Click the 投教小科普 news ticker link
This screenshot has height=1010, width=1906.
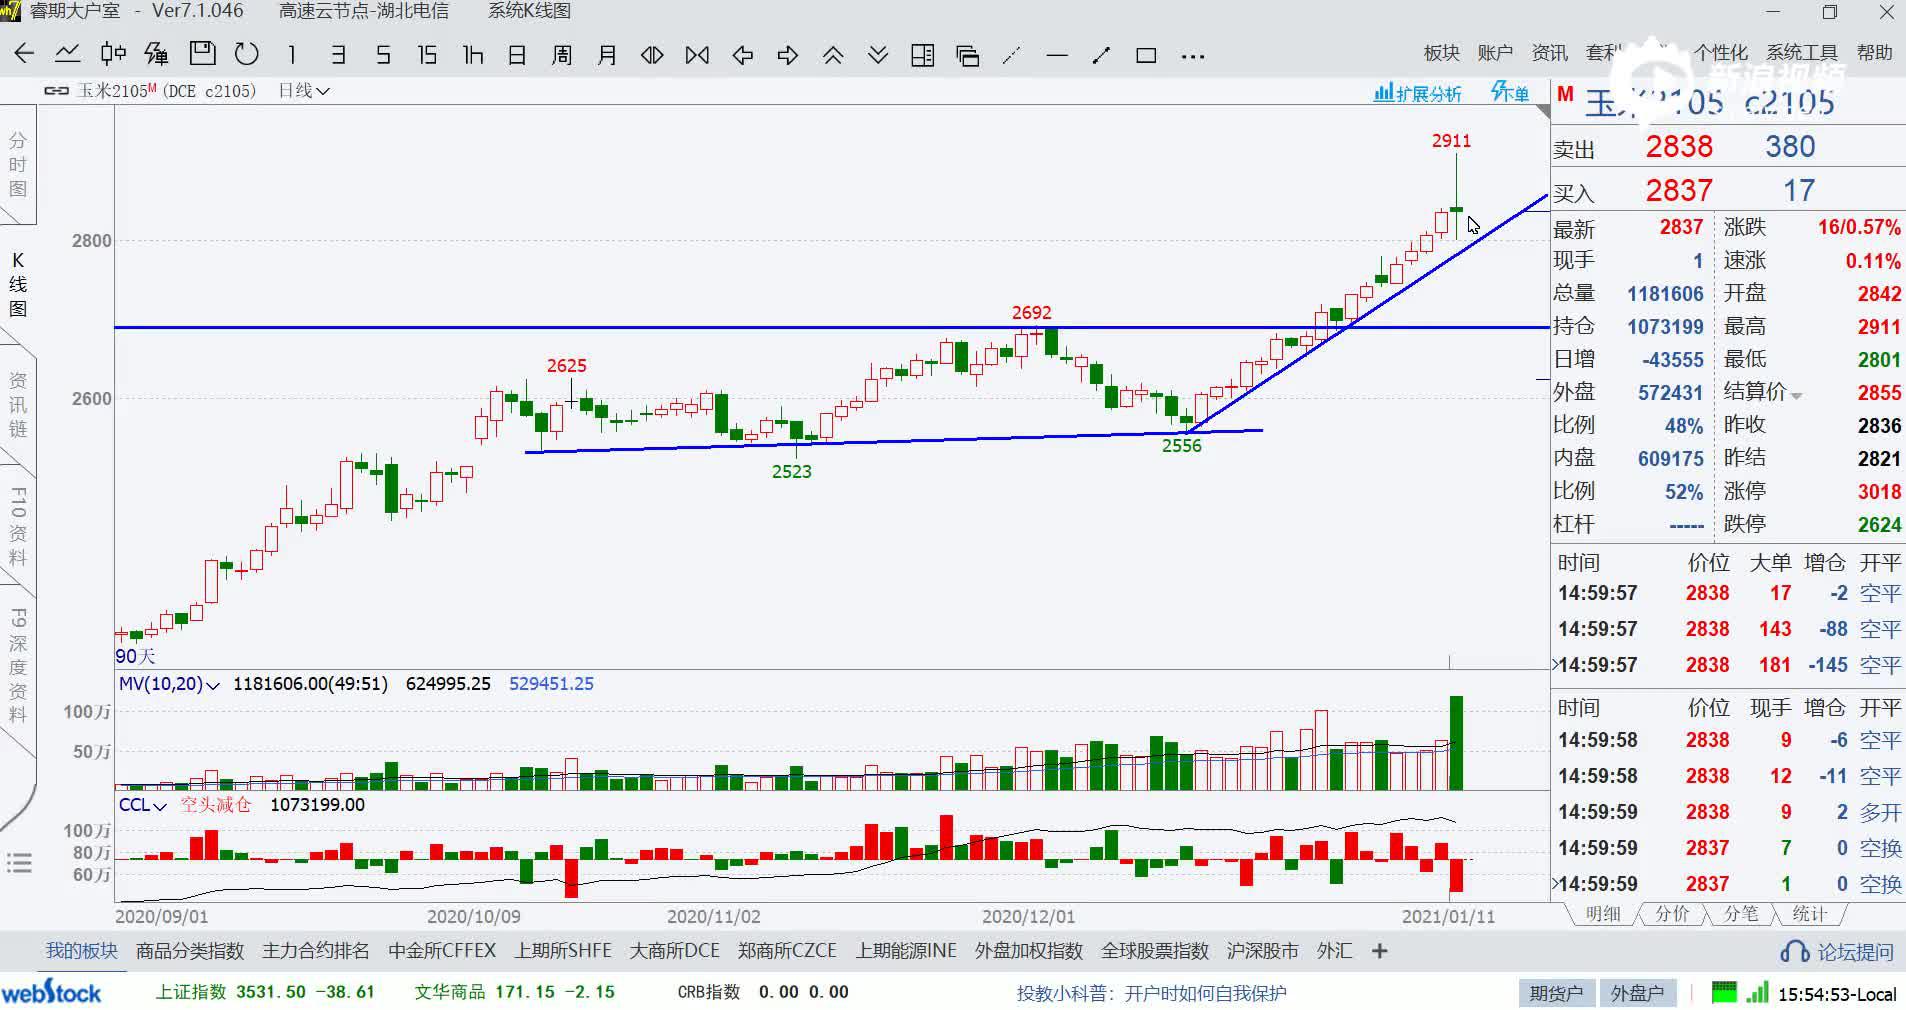pyautogui.click(x=1151, y=993)
